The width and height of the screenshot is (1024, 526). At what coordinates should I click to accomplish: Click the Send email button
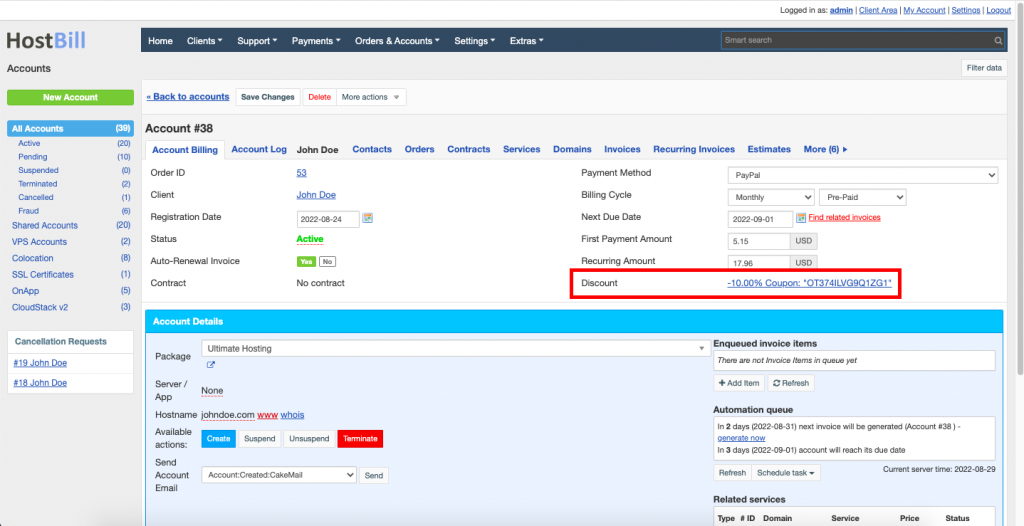(374, 476)
